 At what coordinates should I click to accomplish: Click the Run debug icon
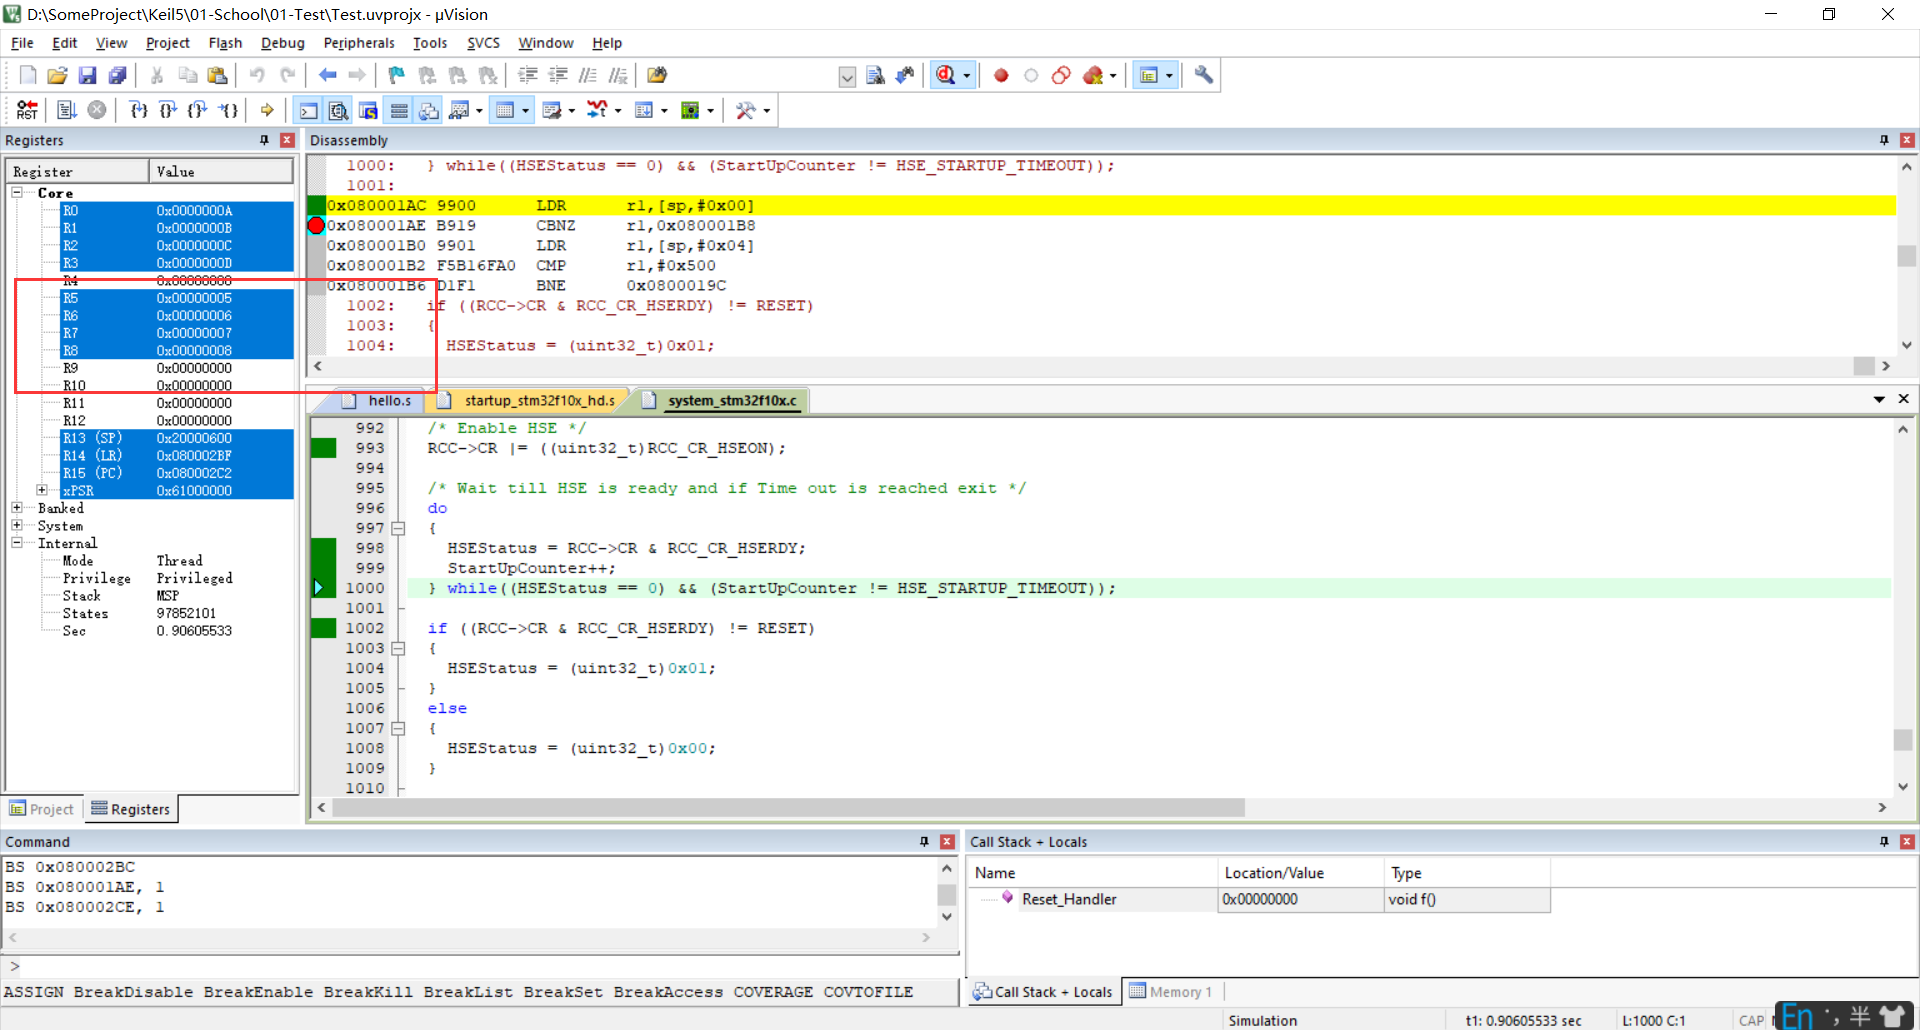click(x=67, y=110)
